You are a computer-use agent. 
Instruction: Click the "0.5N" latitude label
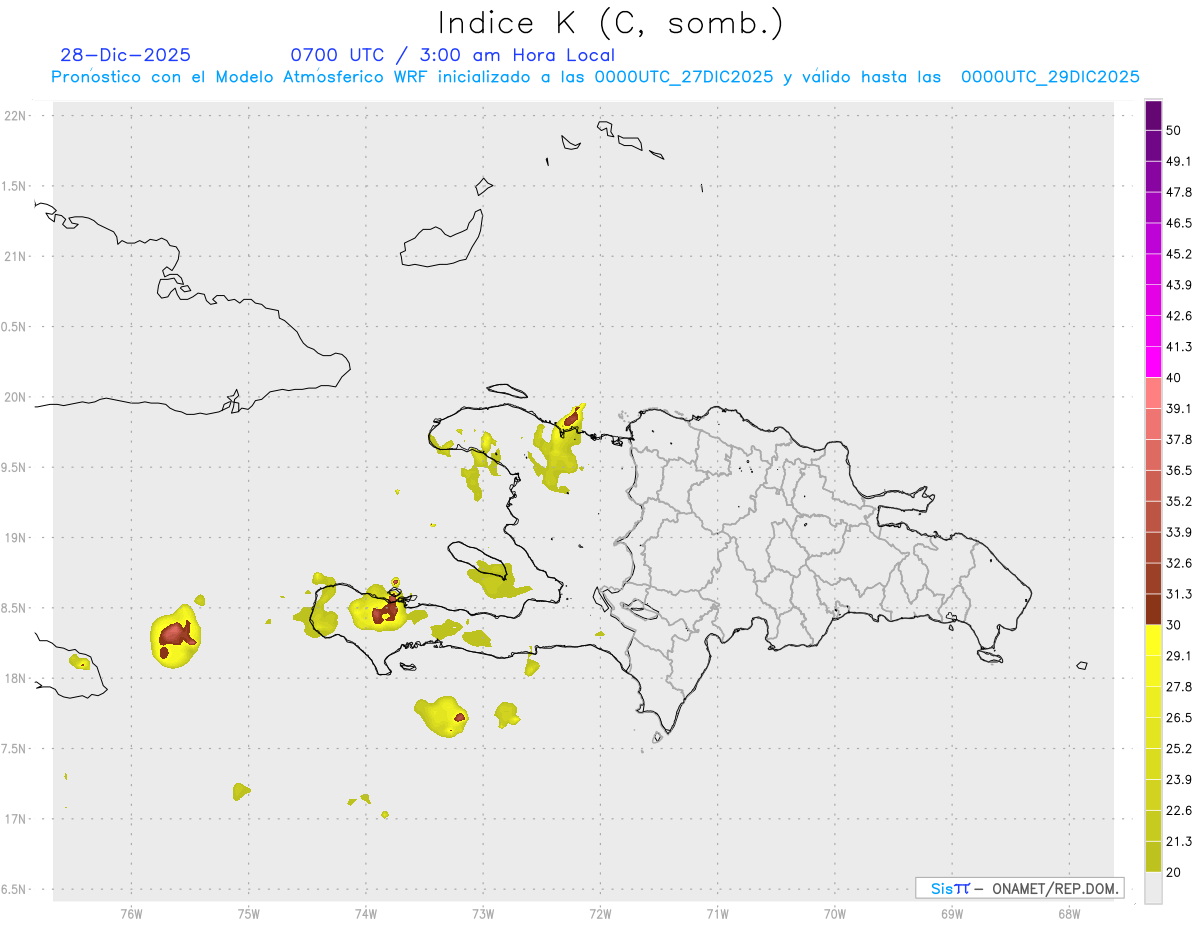pyautogui.click(x=15, y=327)
